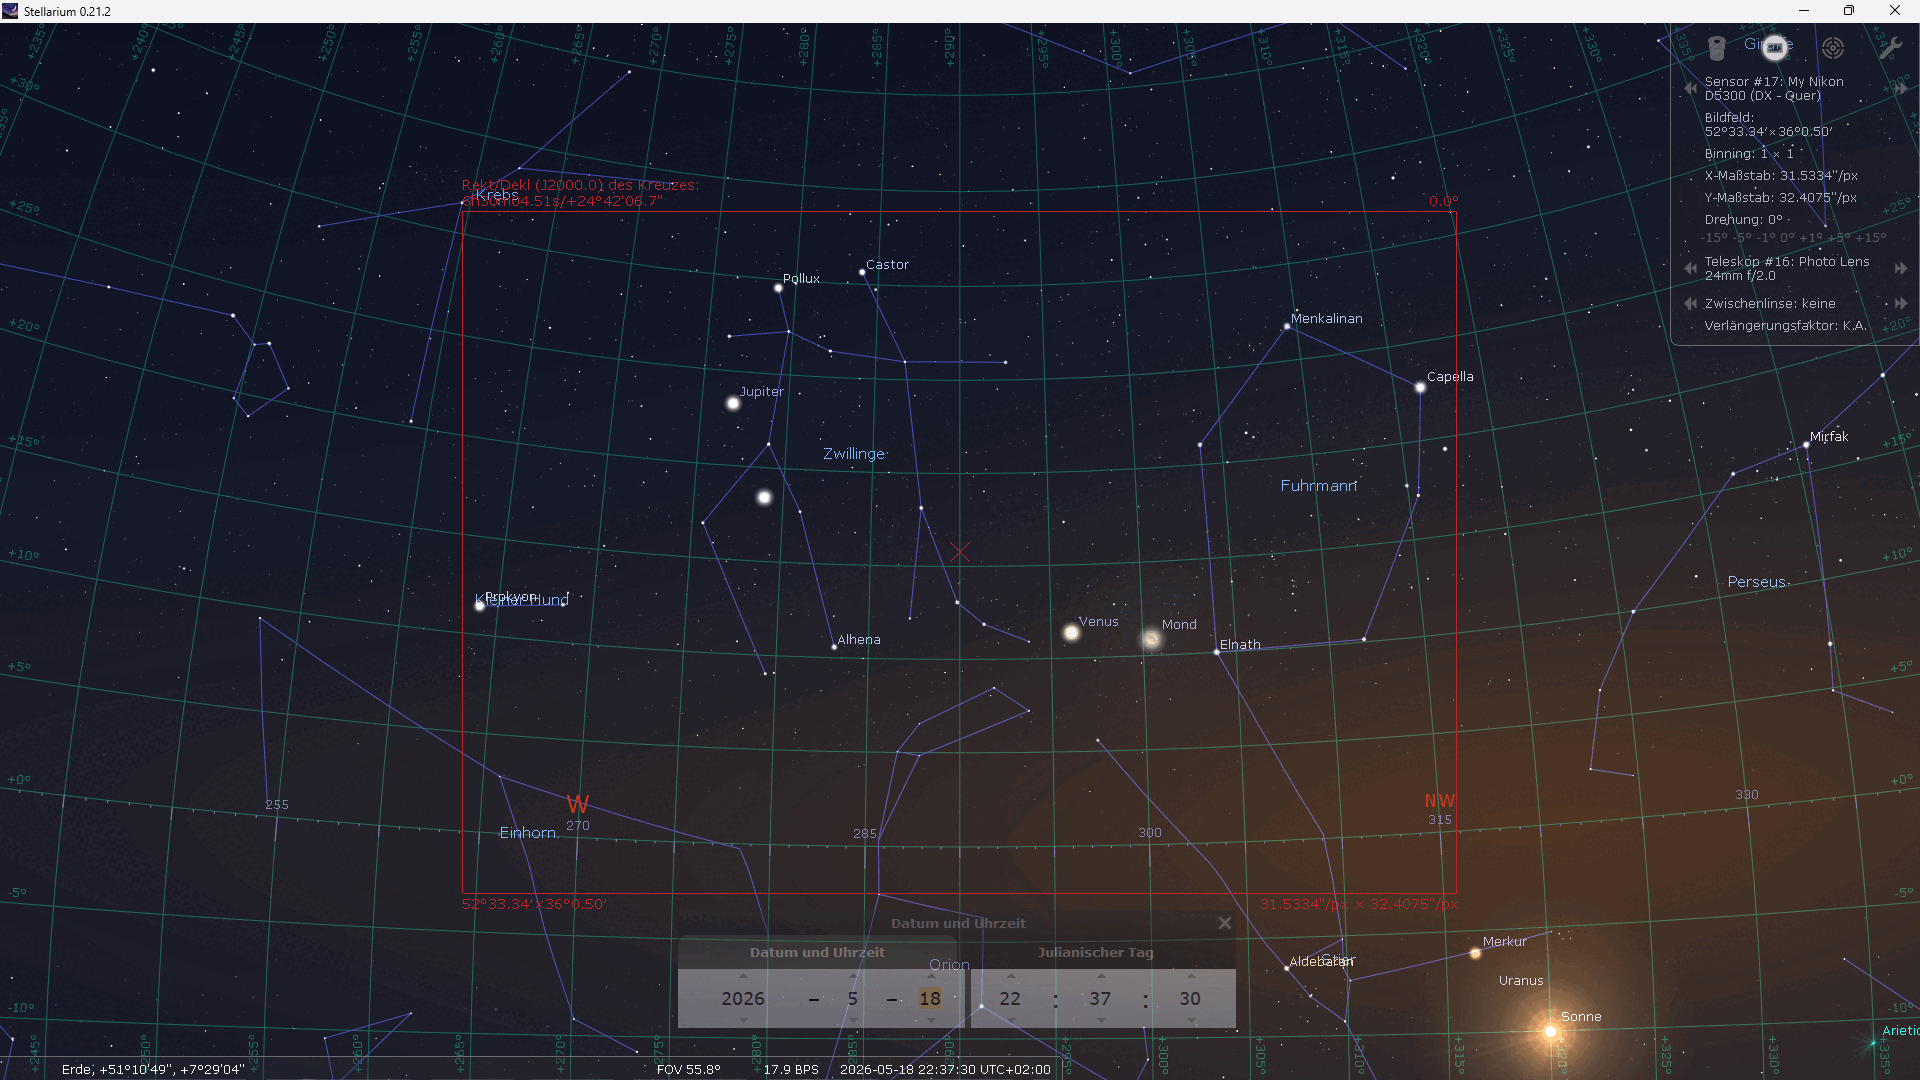
Task: Switch to Datum und Uhrzeit tab
Action: [x=817, y=952]
